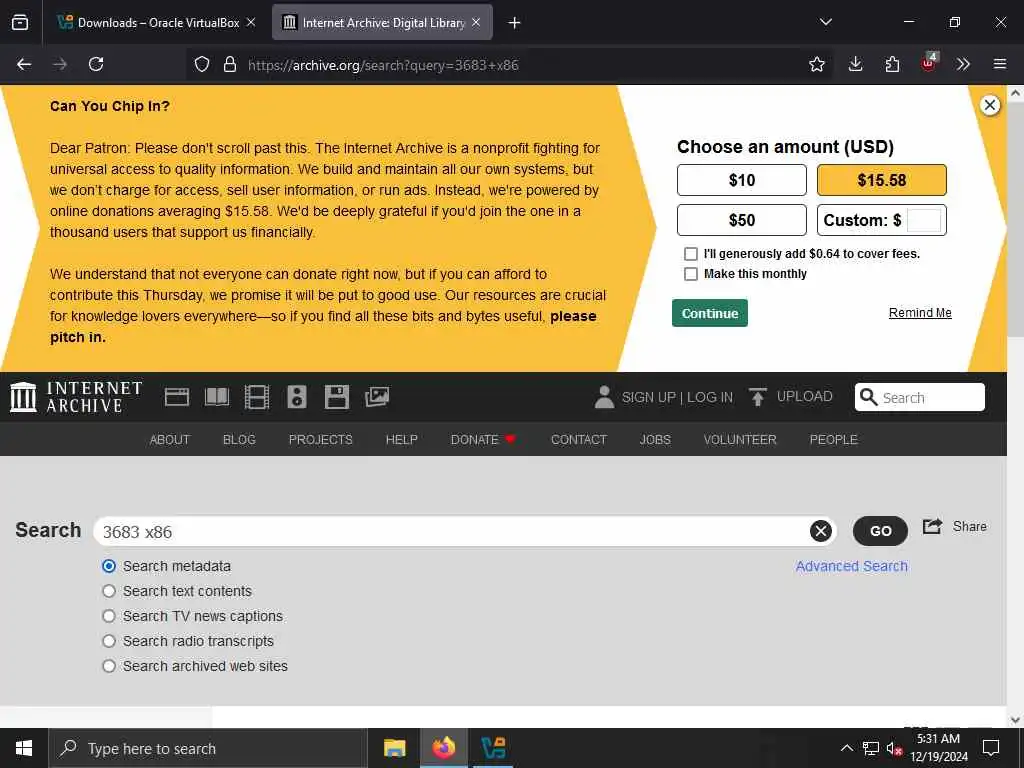Click the green Continue button

point(710,313)
